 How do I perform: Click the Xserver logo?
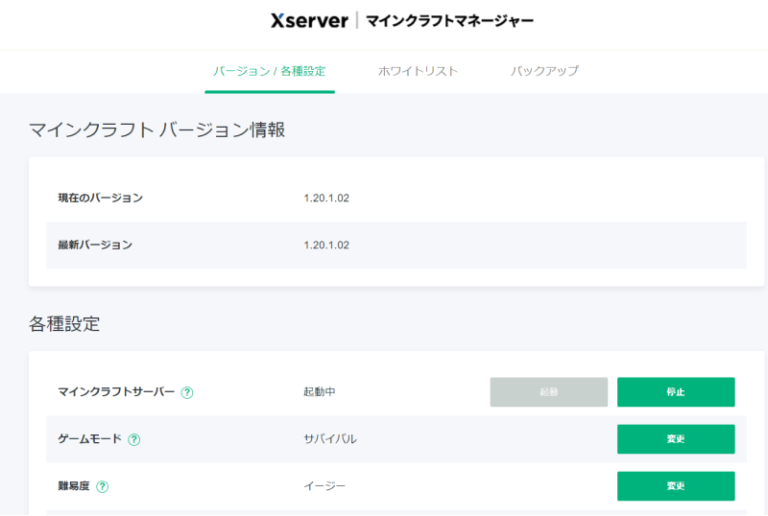(309, 20)
